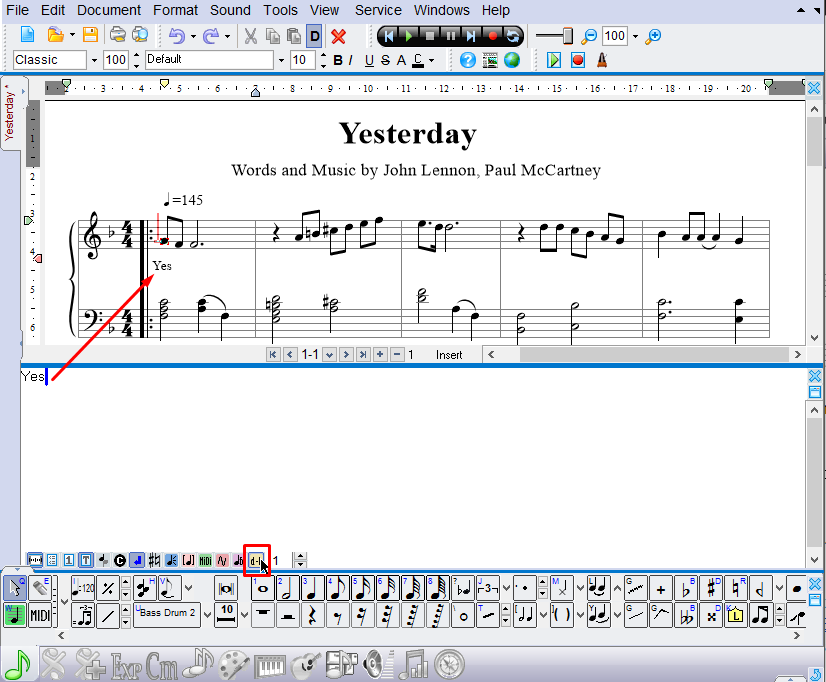Open the metronome tool

click(602, 60)
